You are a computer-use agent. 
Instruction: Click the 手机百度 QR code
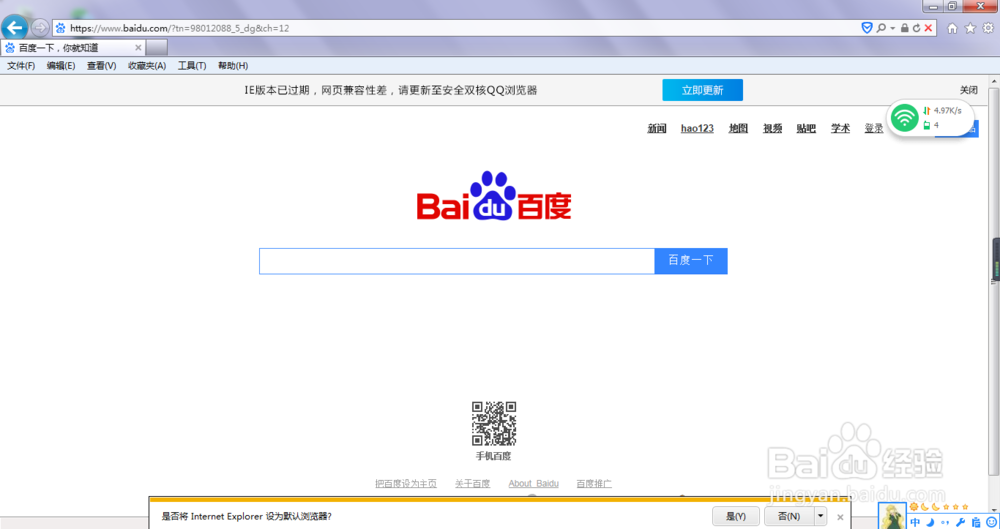494,424
